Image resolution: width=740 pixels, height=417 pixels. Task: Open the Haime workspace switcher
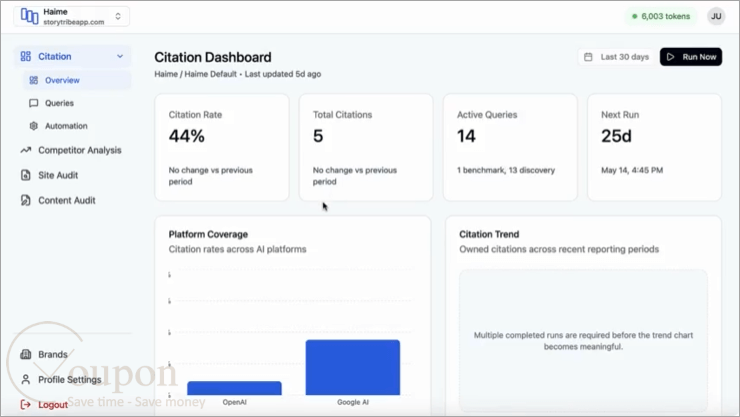point(72,17)
